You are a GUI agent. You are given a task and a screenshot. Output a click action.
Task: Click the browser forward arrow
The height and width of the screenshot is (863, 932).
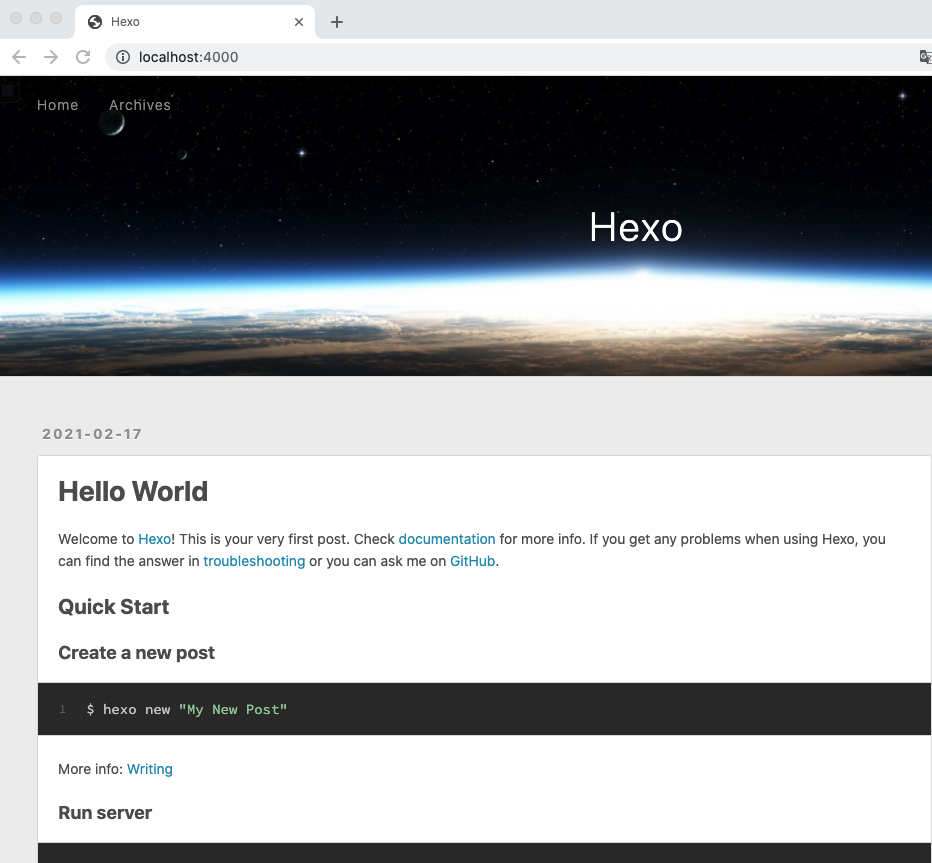[x=51, y=57]
